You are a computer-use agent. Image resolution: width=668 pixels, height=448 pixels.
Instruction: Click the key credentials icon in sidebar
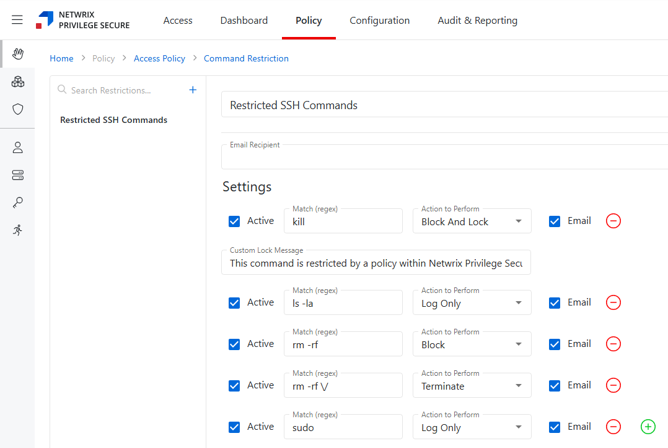click(18, 202)
